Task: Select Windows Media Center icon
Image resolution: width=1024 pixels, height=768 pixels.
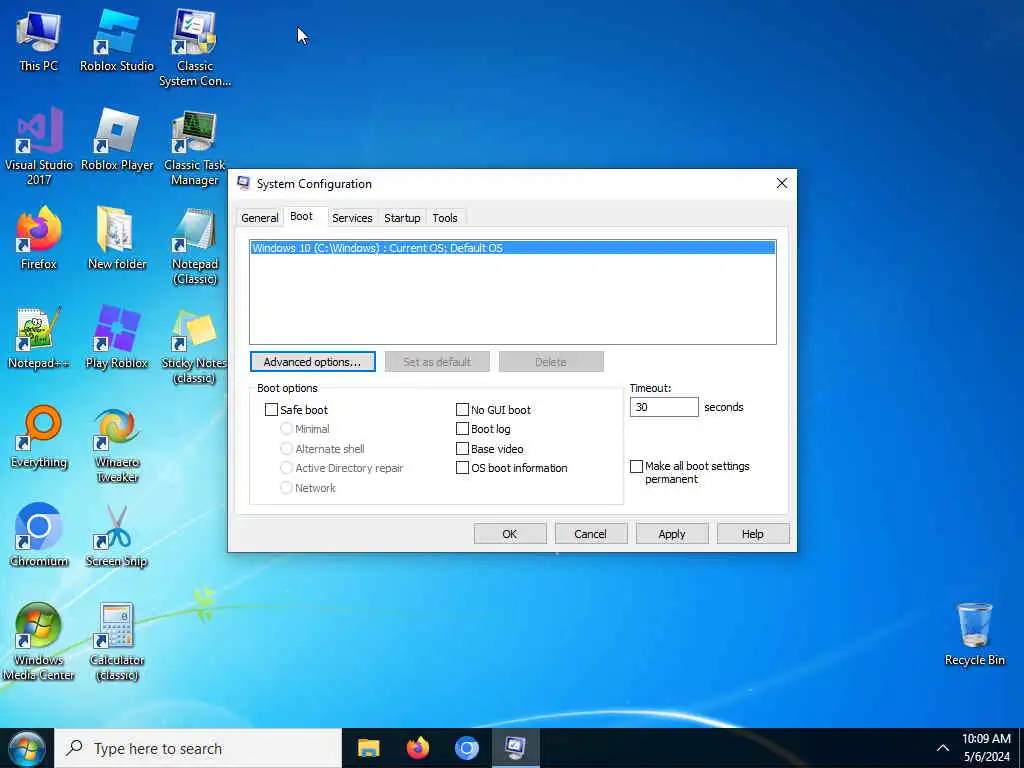Action: (39, 642)
